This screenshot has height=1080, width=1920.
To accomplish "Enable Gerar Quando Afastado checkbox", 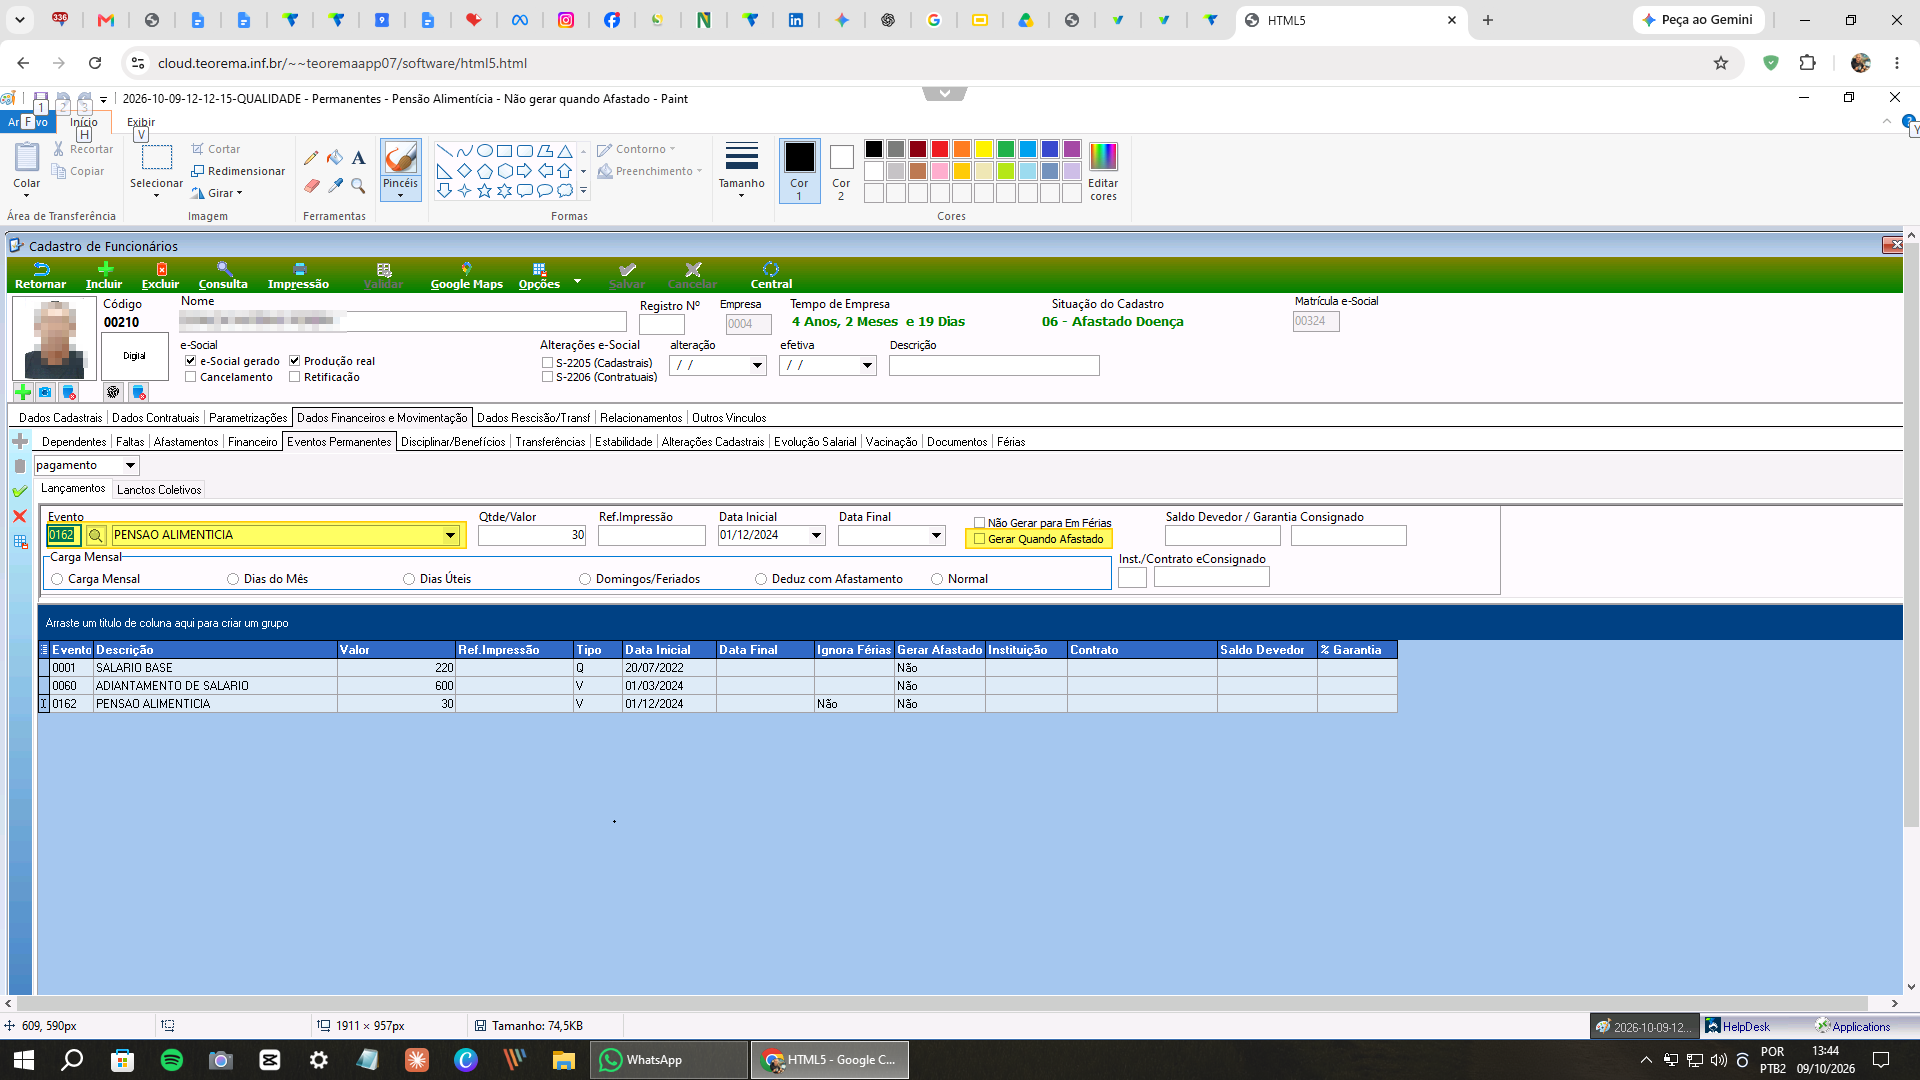I will pyautogui.click(x=980, y=539).
